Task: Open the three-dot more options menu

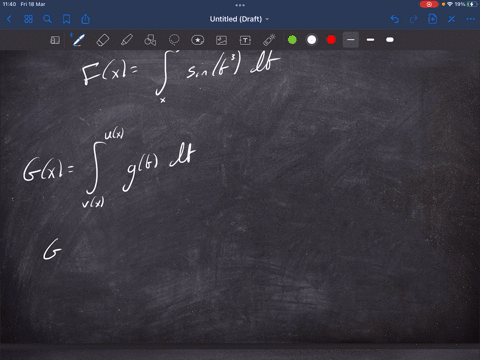Action: (470, 19)
